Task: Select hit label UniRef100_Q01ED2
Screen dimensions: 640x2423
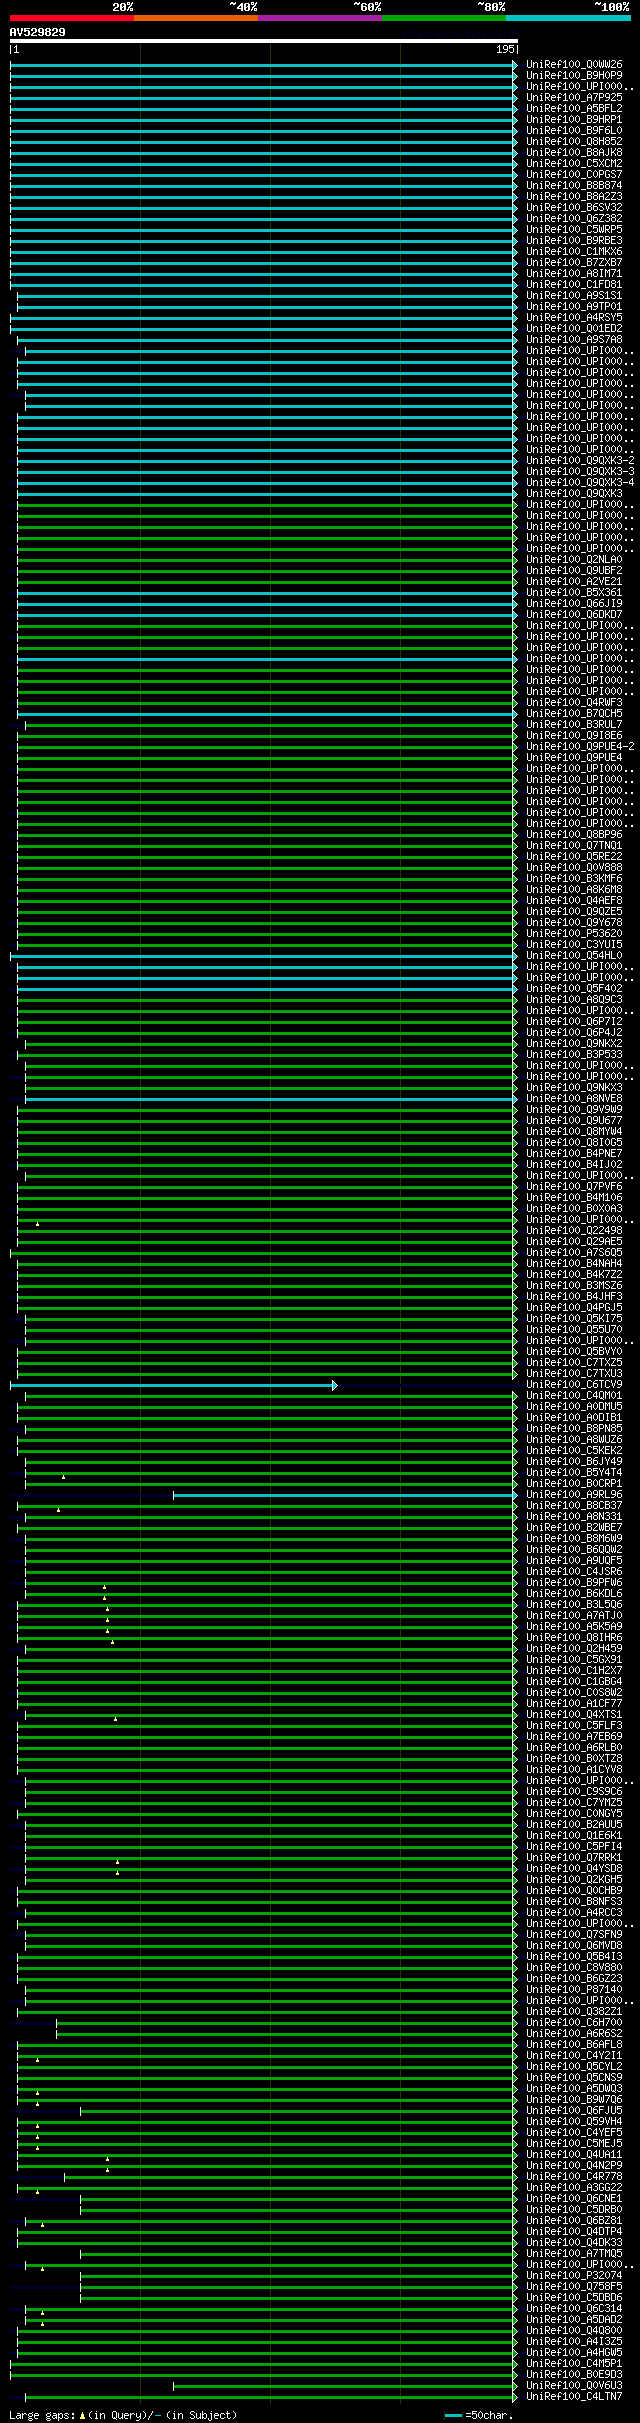Action: click(574, 329)
